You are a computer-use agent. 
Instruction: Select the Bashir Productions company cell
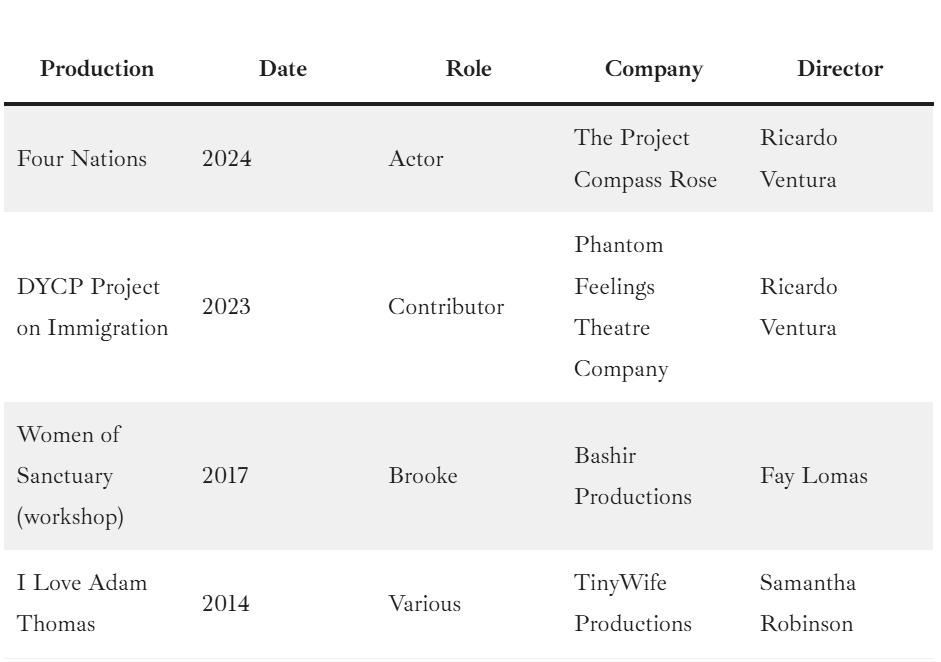(632, 476)
